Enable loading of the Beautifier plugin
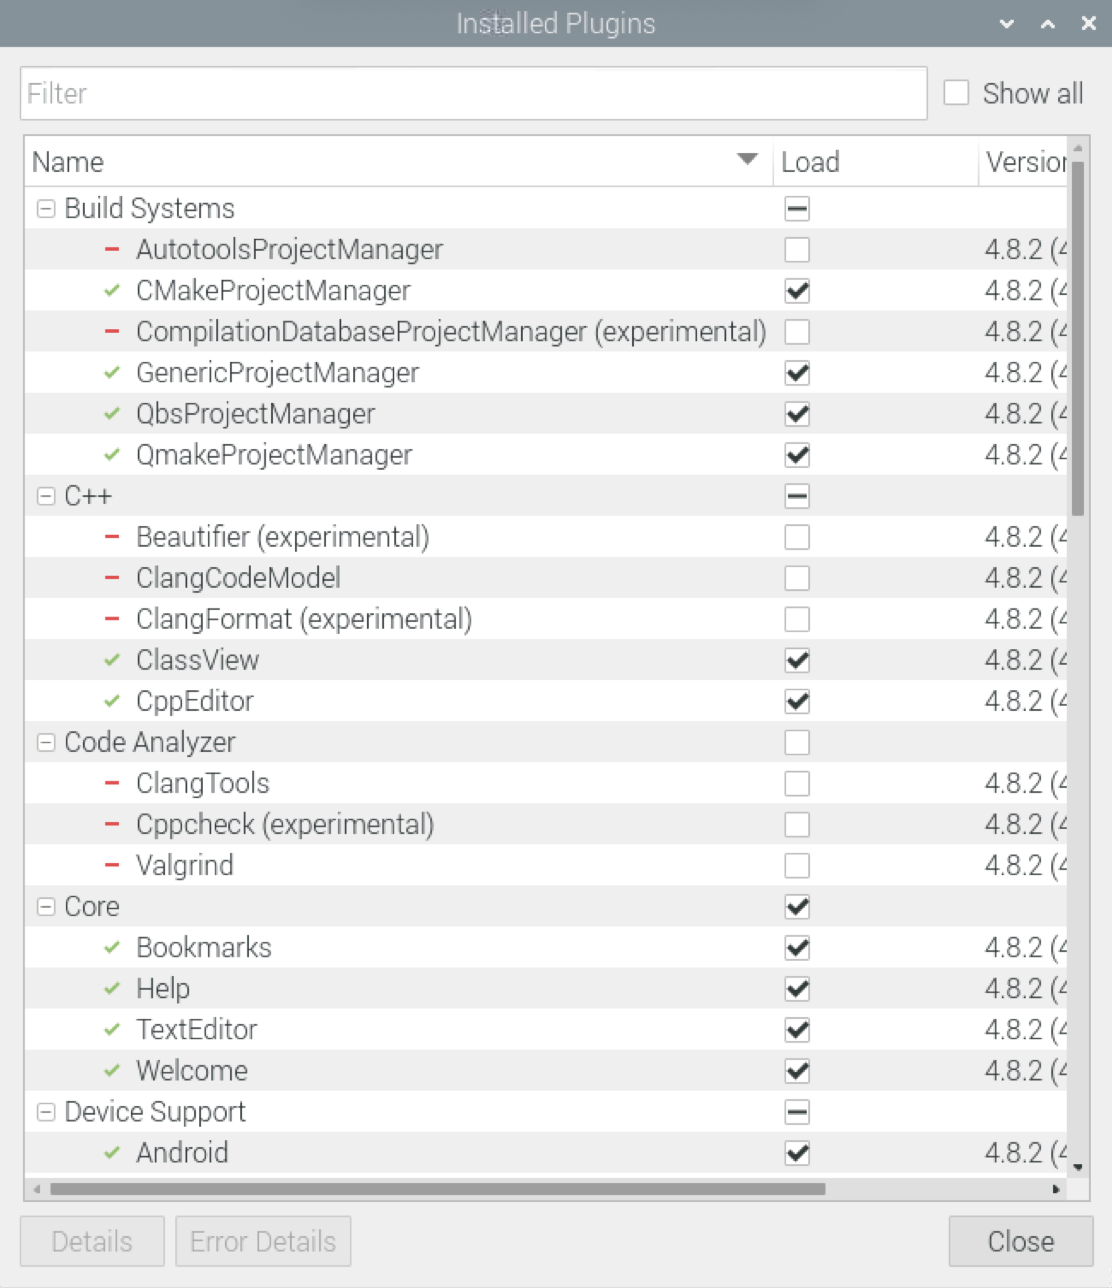This screenshot has width=1112, height=1288. point(797,537)
